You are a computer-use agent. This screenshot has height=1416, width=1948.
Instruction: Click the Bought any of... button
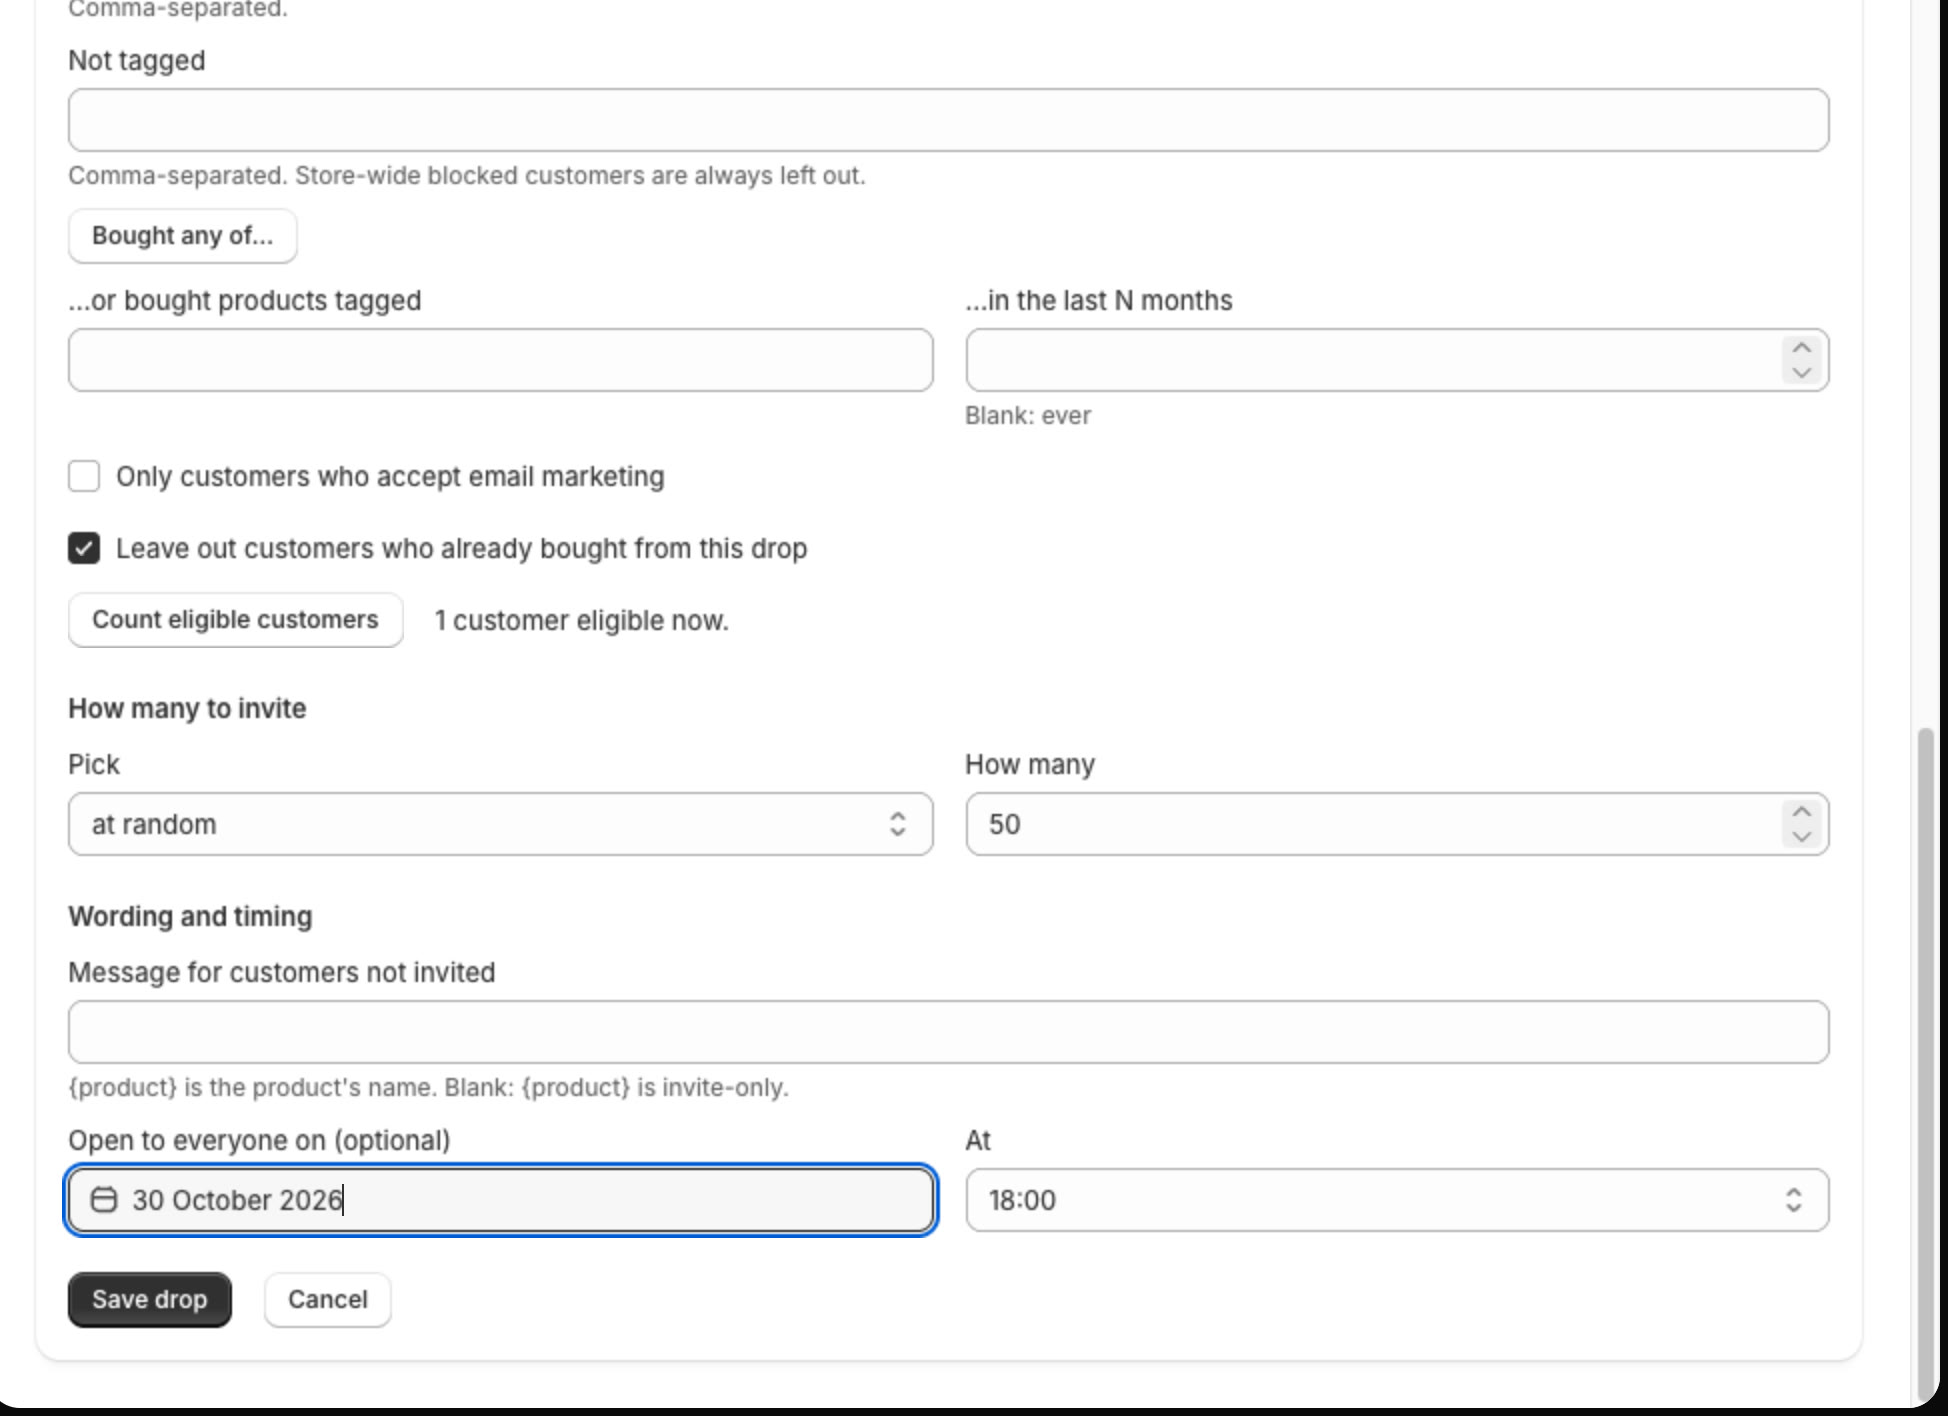point(182,236)
